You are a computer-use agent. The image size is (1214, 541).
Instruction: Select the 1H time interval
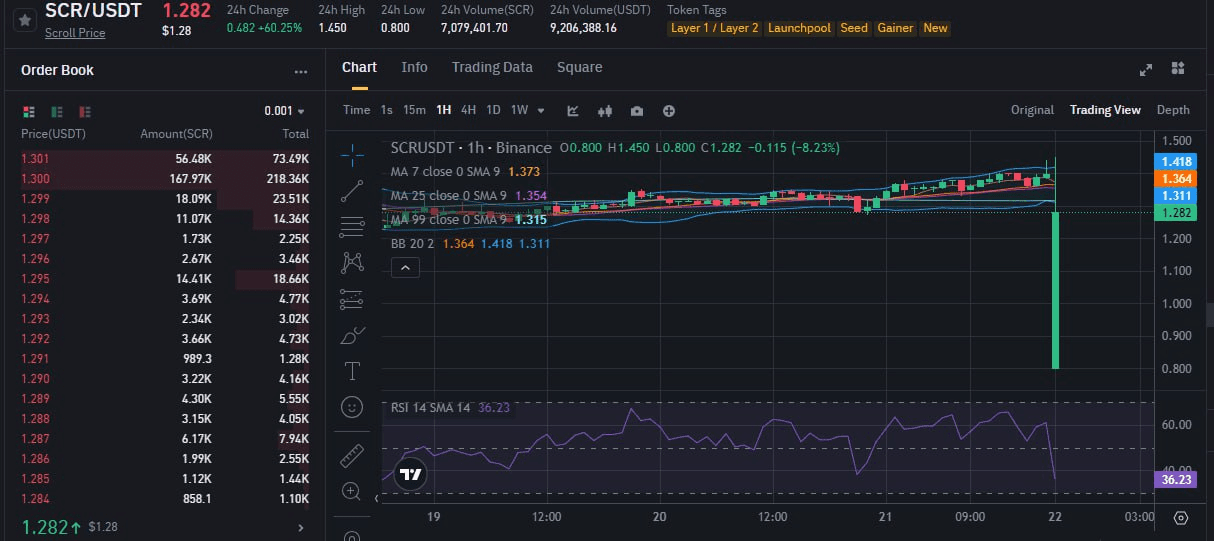[443, 111]
